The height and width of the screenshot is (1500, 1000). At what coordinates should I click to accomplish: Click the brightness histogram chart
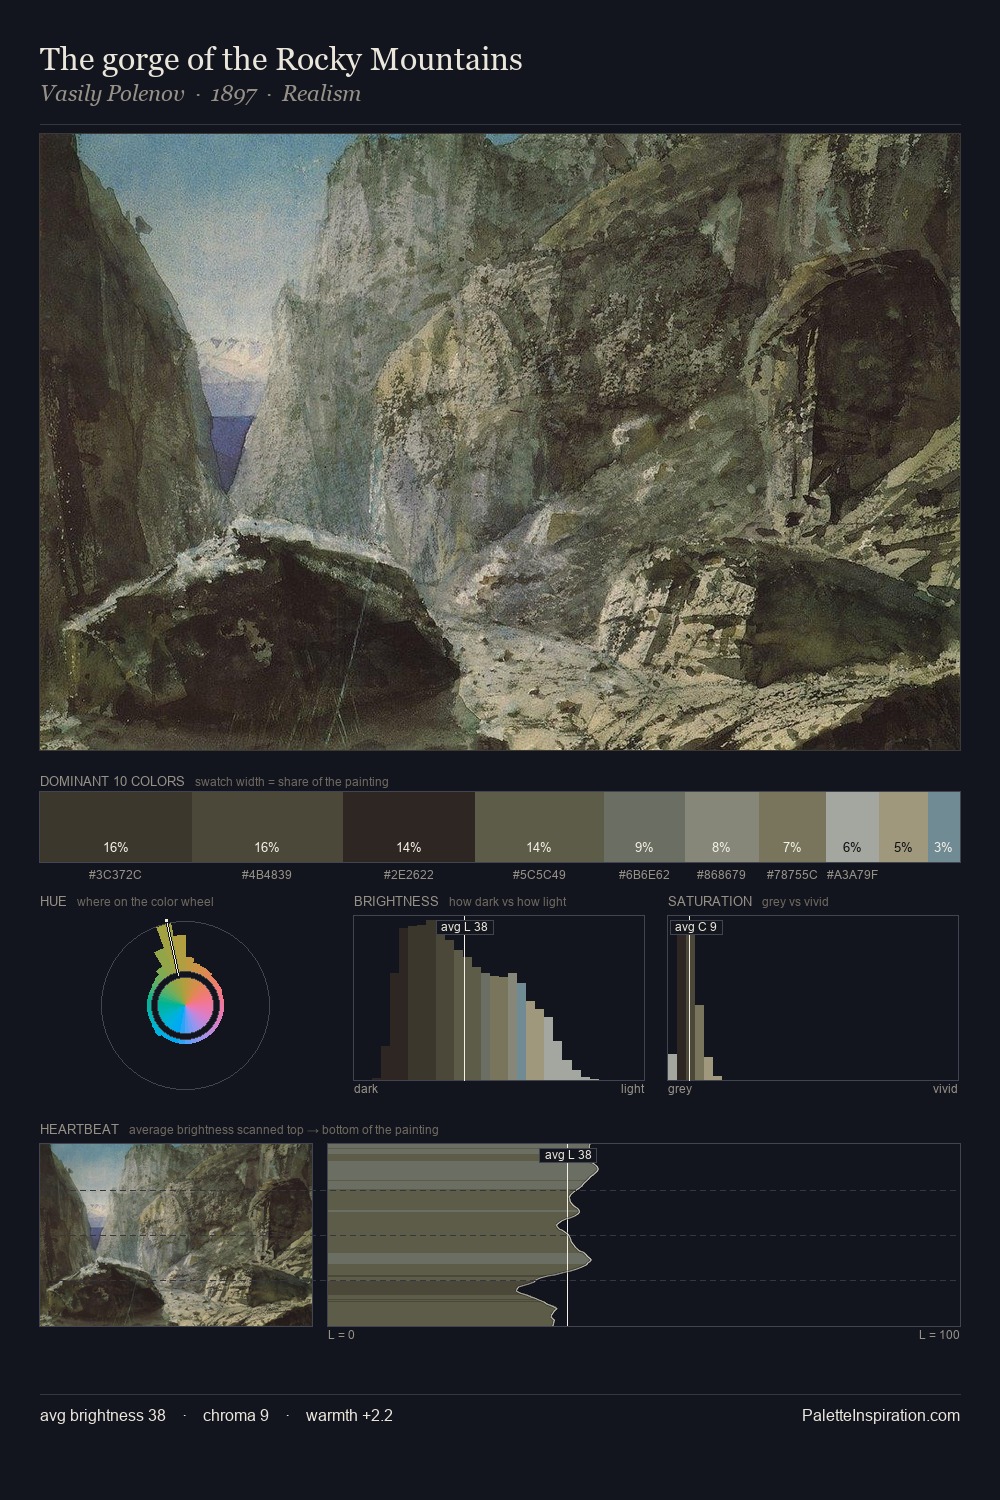tap(499, 998)
